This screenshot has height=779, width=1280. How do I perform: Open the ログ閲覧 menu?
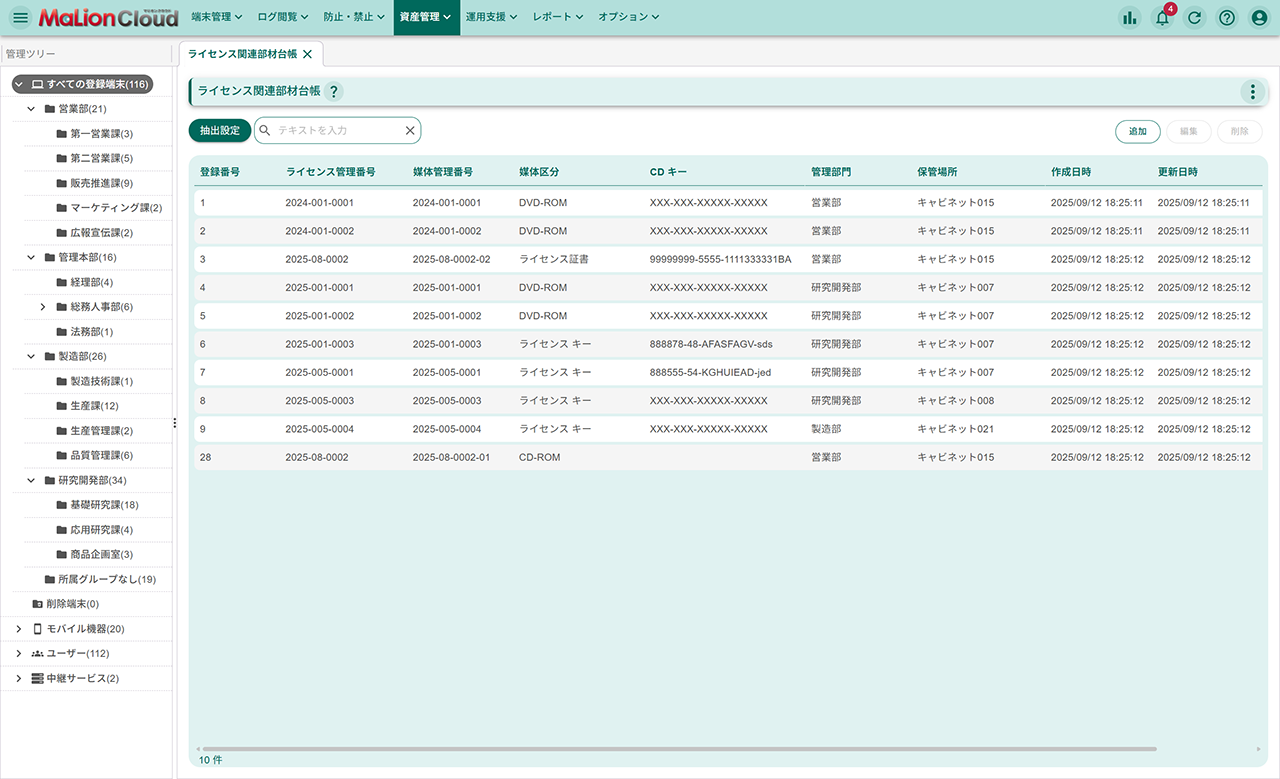[x=283, y=17]
